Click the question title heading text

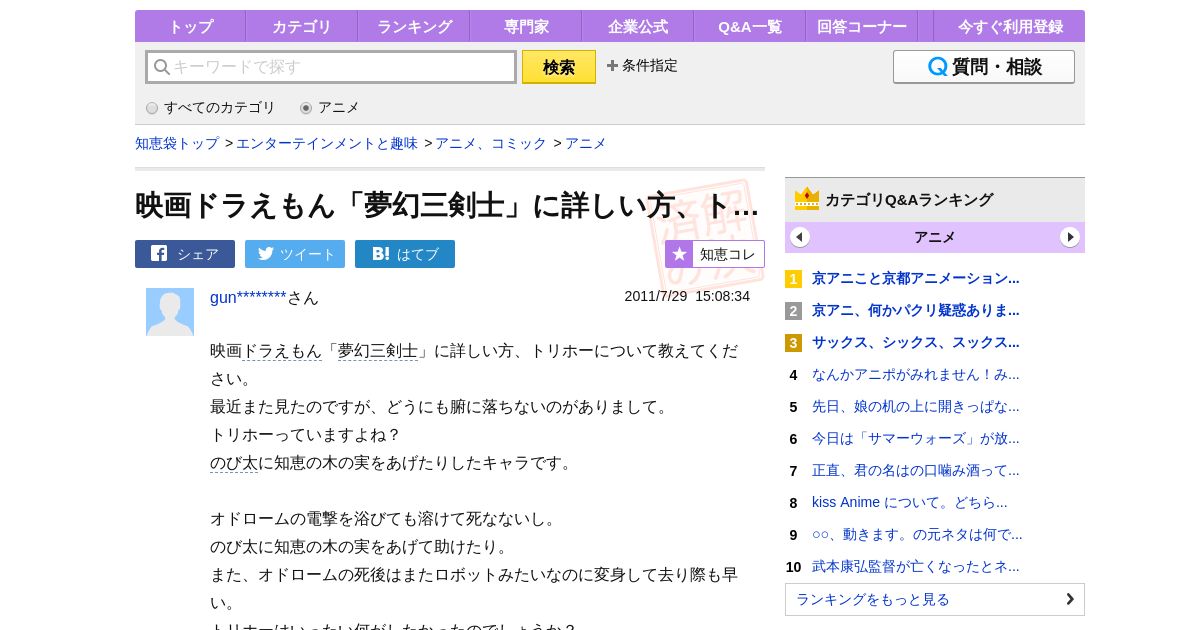point(447,205)
